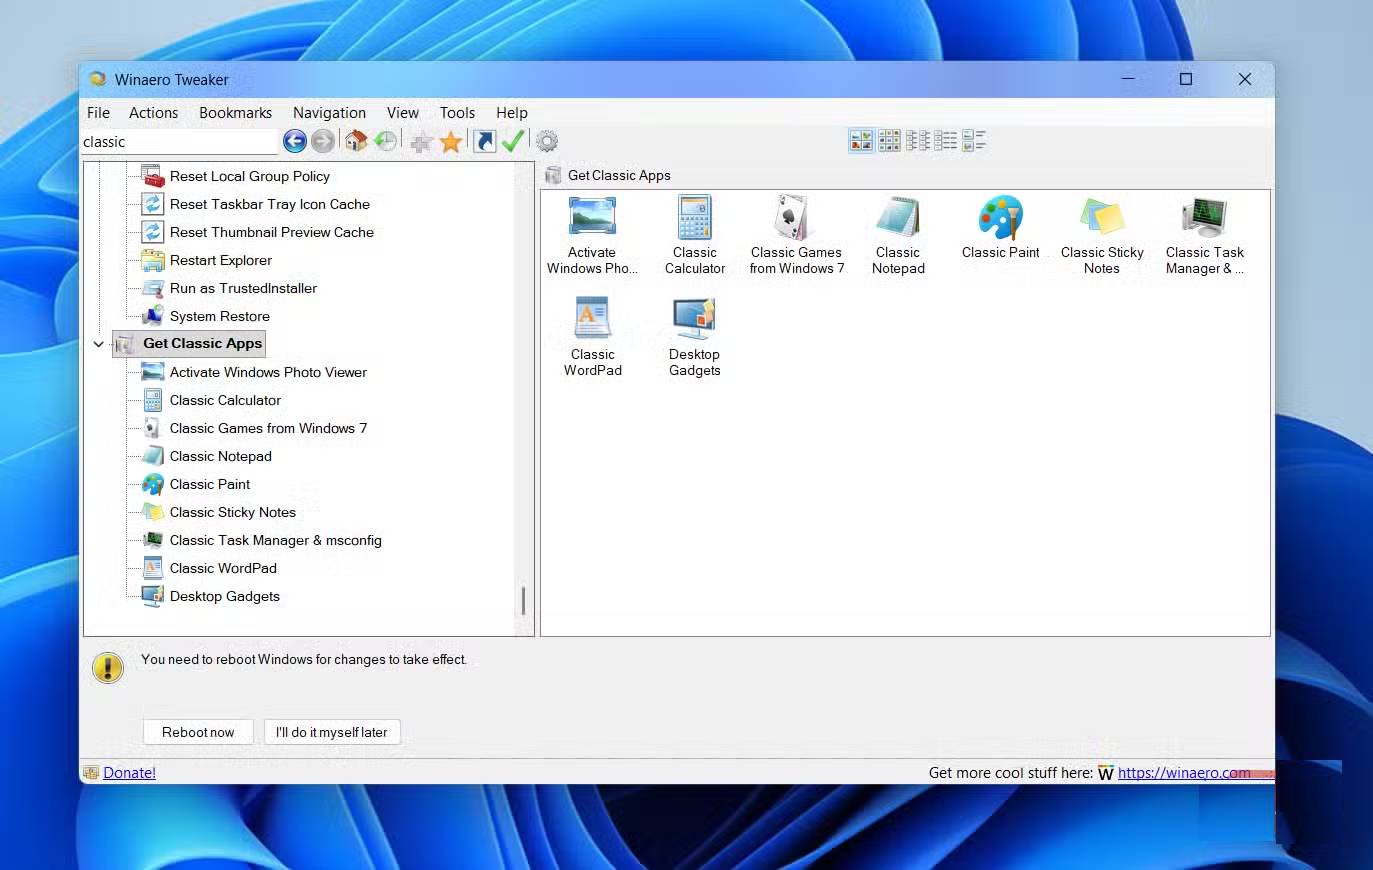This screenshot has height=870, width=1373.
Task: Click the Reboot now button
Action: [197, 731]
